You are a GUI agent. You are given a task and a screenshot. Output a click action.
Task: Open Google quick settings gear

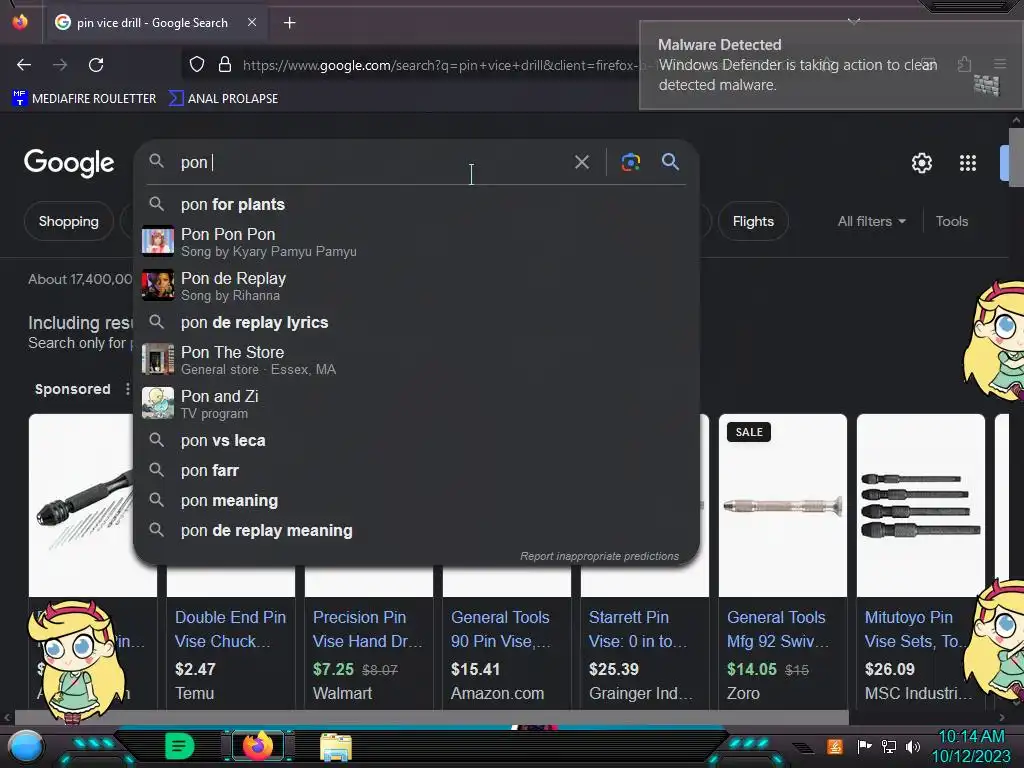[x=921, y=163]
